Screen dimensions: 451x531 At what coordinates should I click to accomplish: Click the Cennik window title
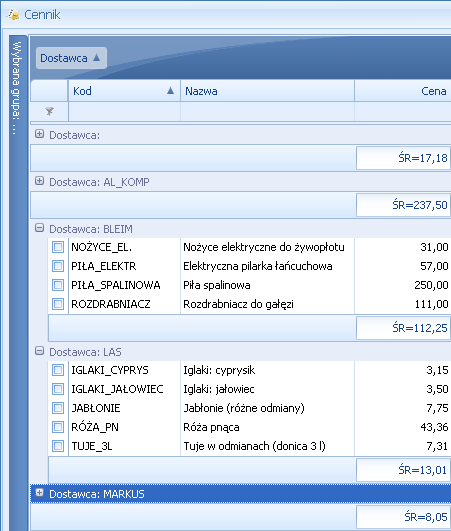42,15
